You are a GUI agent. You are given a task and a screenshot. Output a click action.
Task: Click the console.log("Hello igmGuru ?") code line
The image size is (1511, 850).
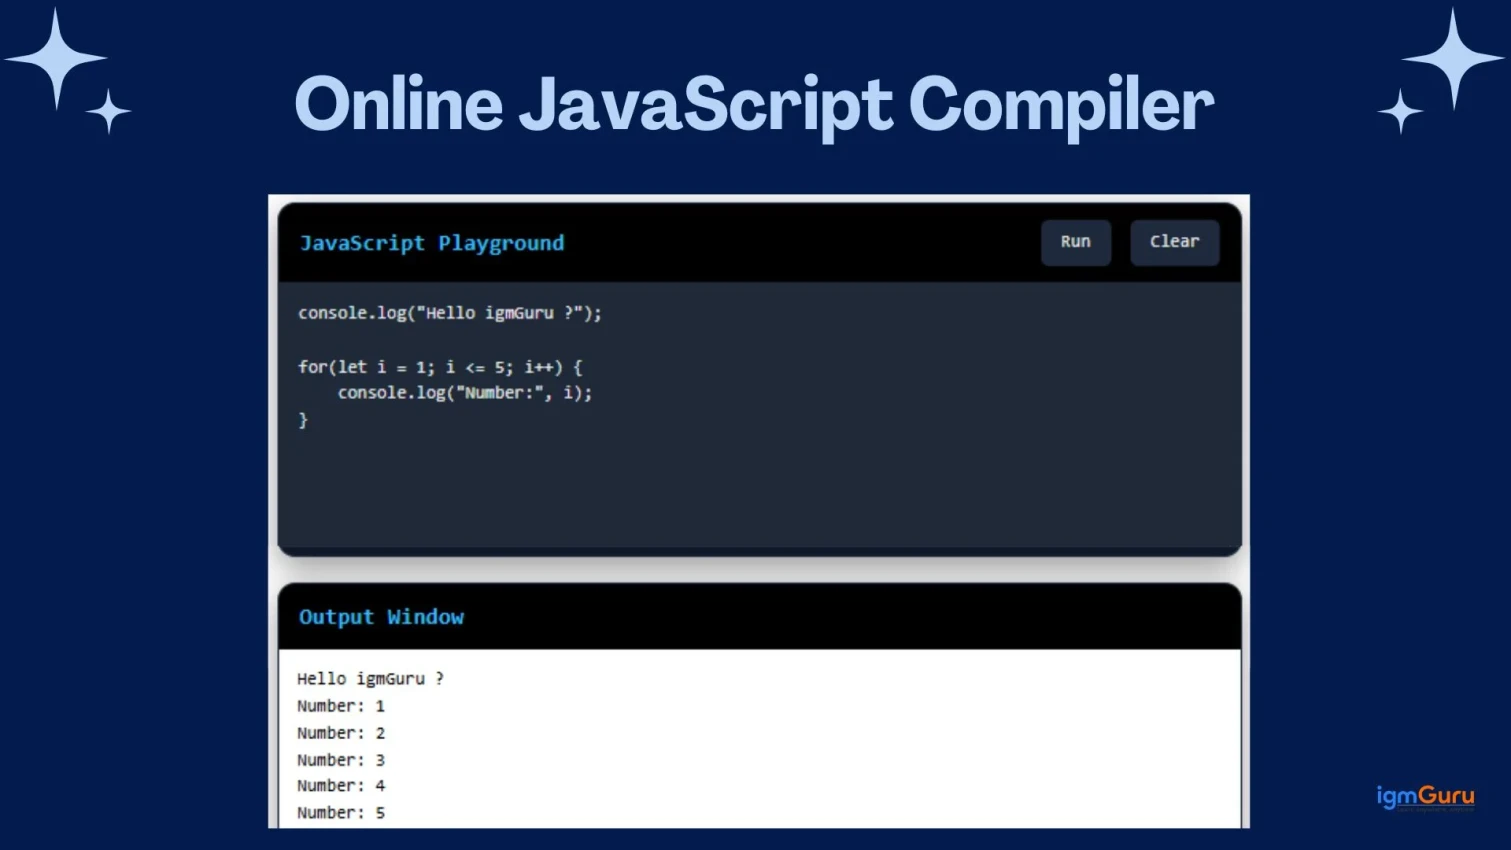[x=450, y=313]
